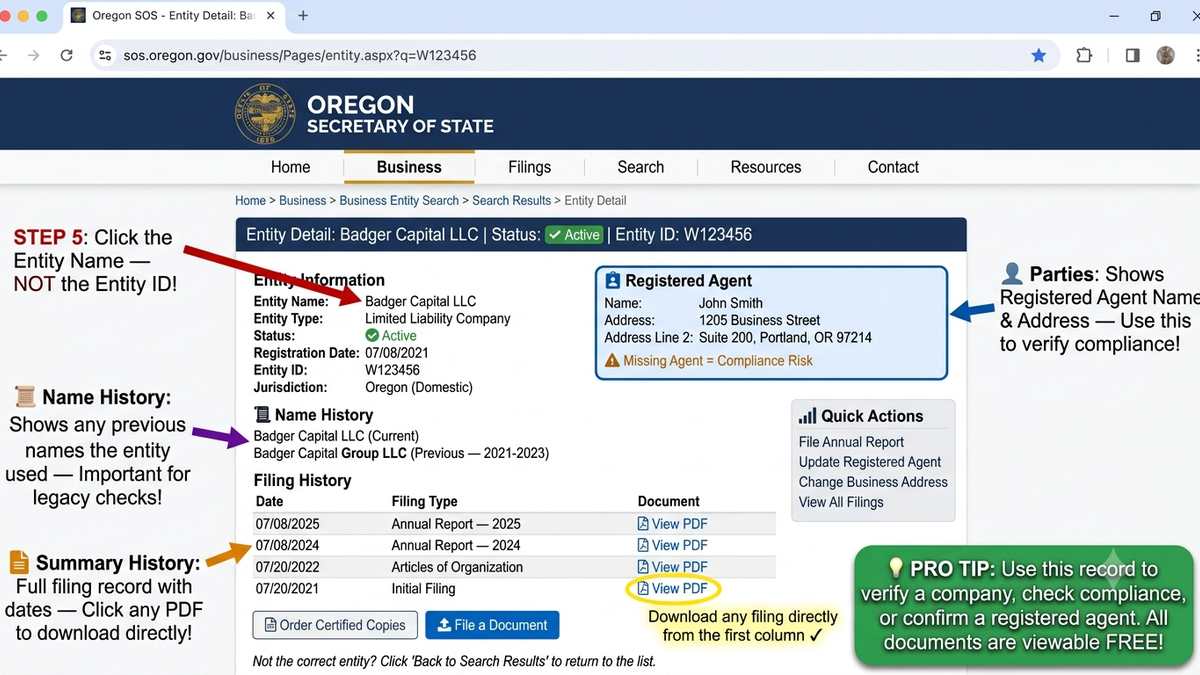Click the Registered Agent badge icon
Viewport: 1200px width, 675px height.
(612, 281)
